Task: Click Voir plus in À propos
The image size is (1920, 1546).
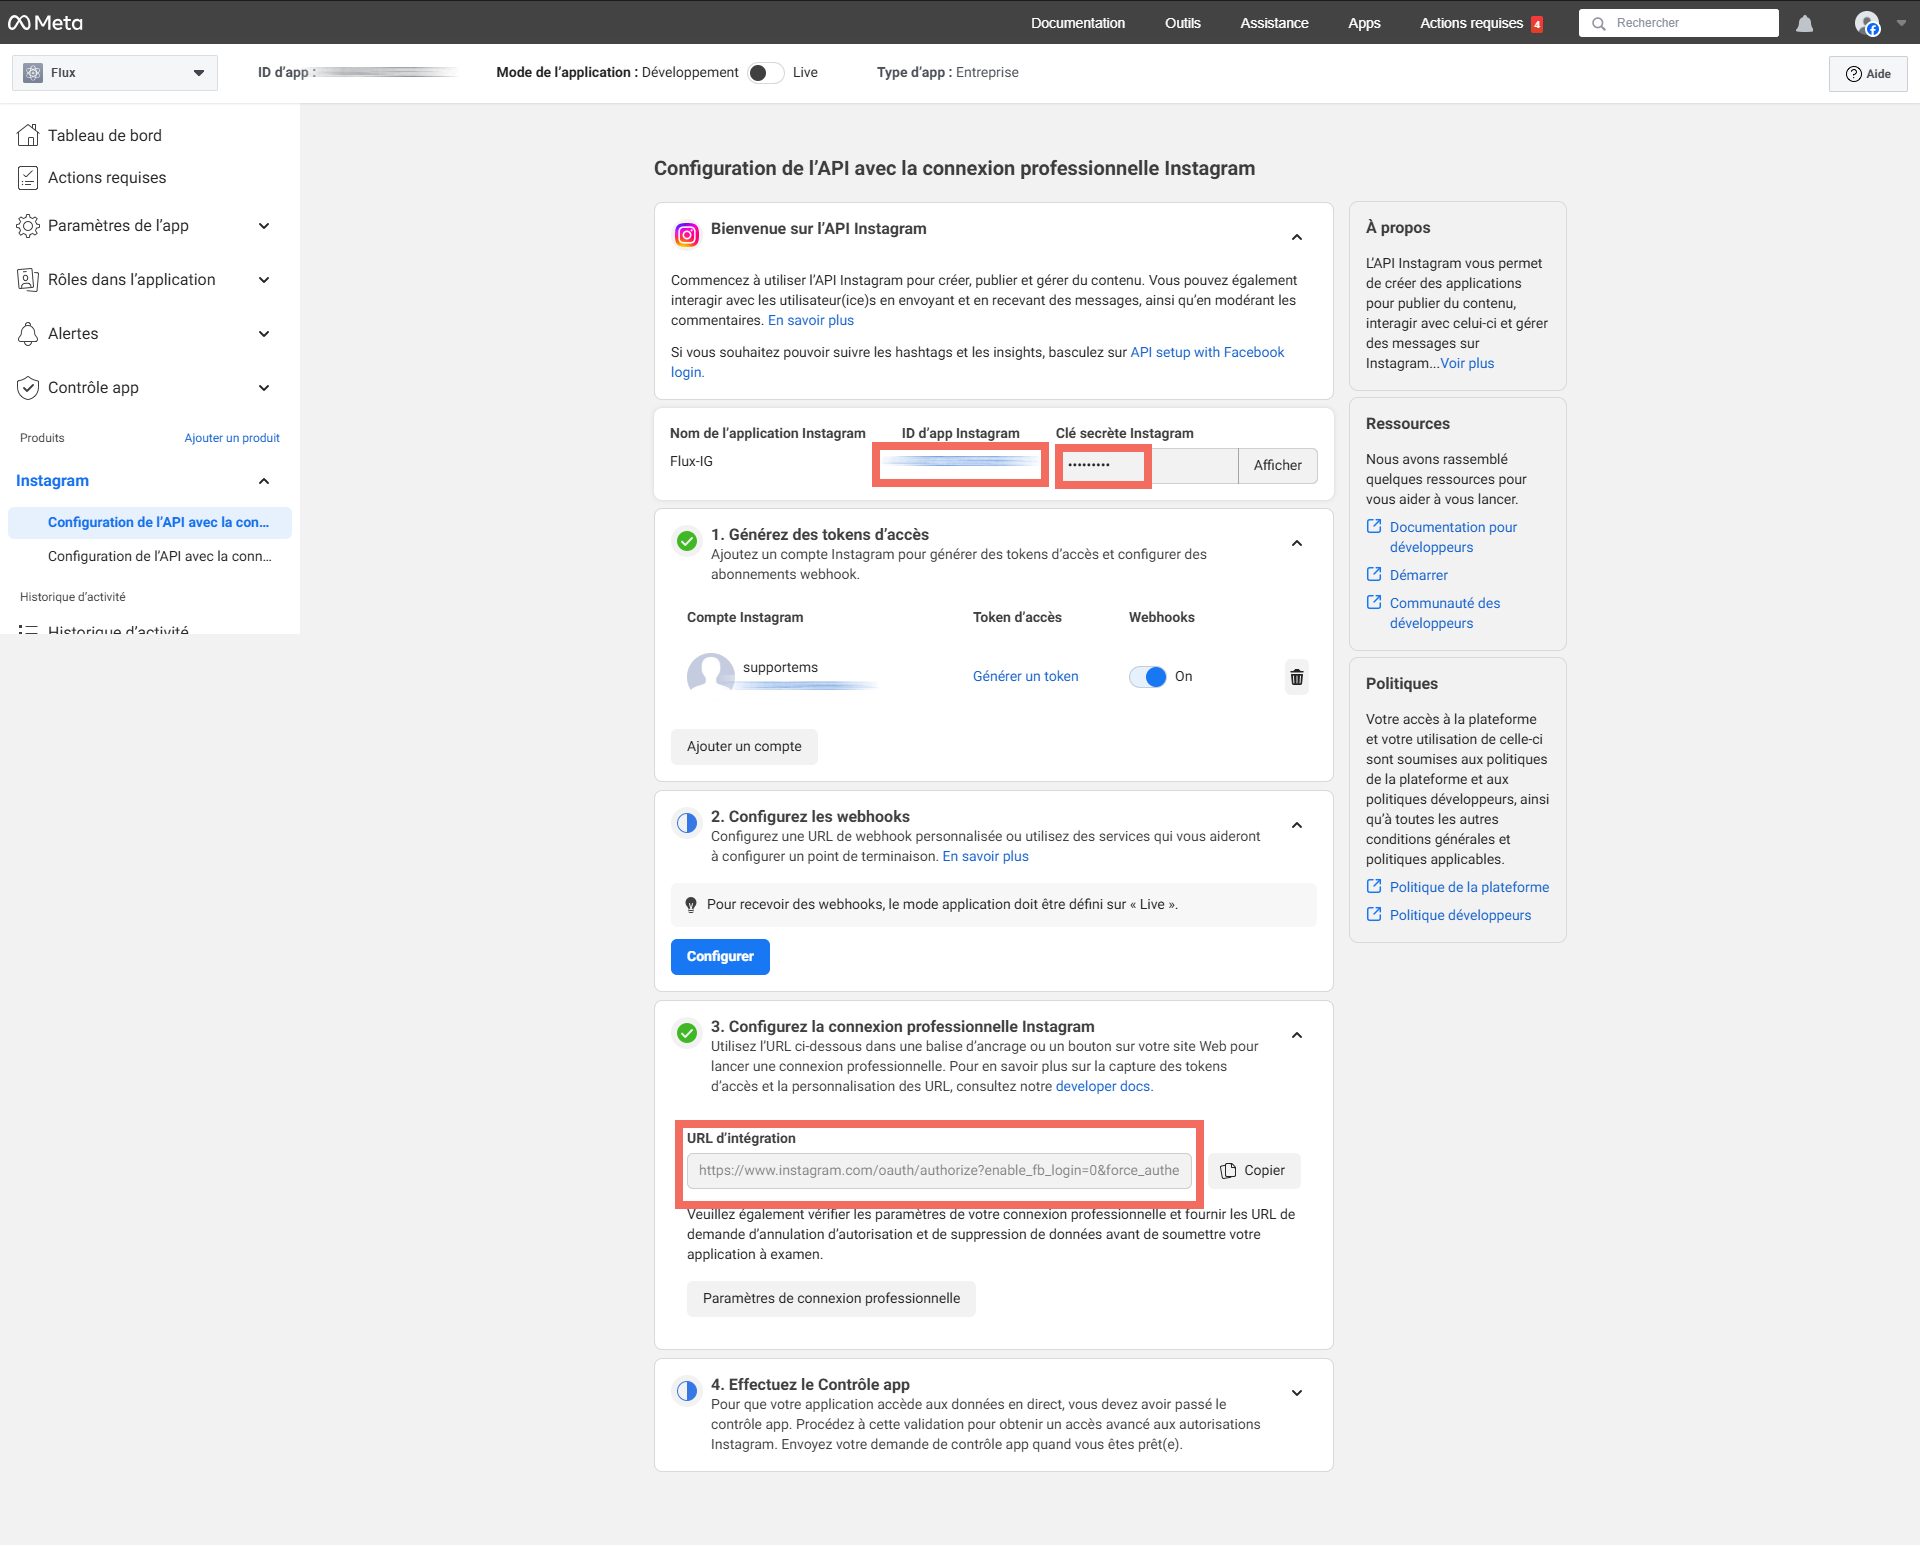Action: 1467,364
